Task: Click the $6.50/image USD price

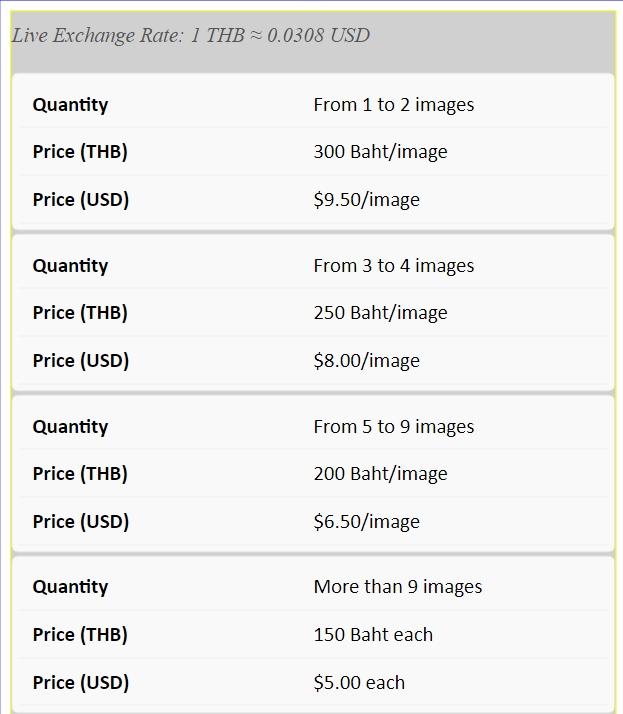Action: pos(367,521)
